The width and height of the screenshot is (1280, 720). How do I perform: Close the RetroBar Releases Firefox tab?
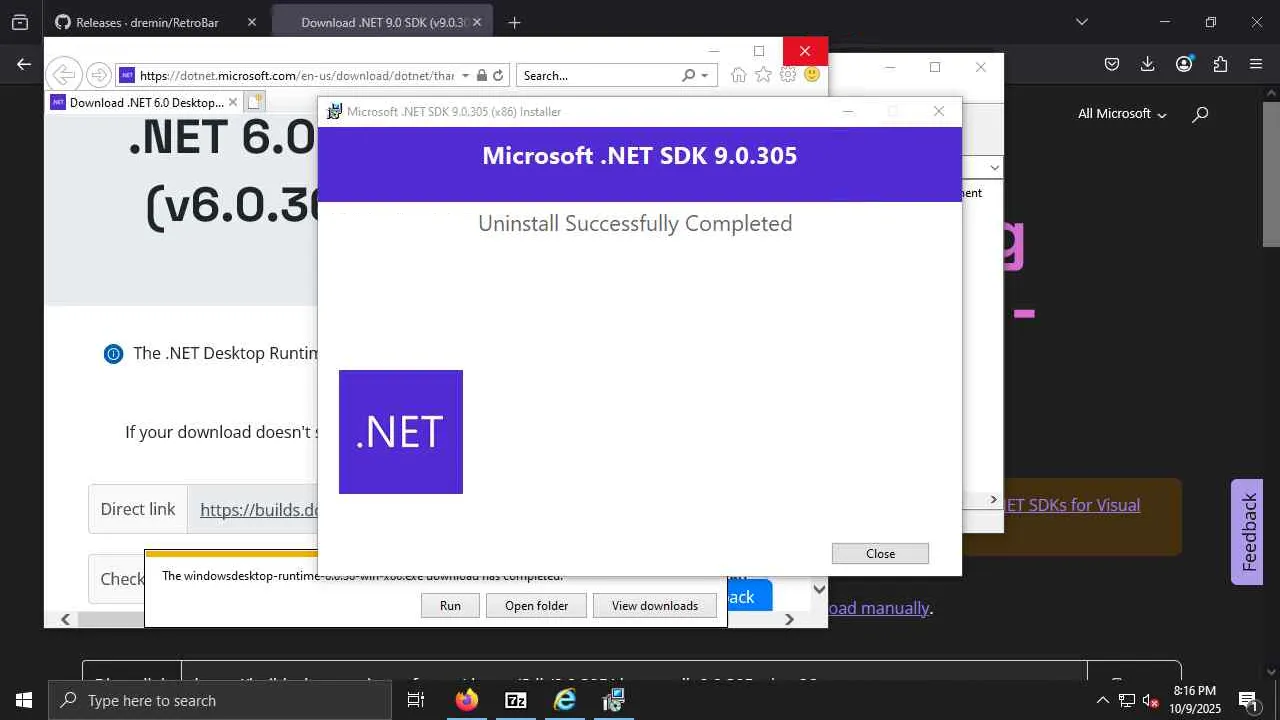251,22
